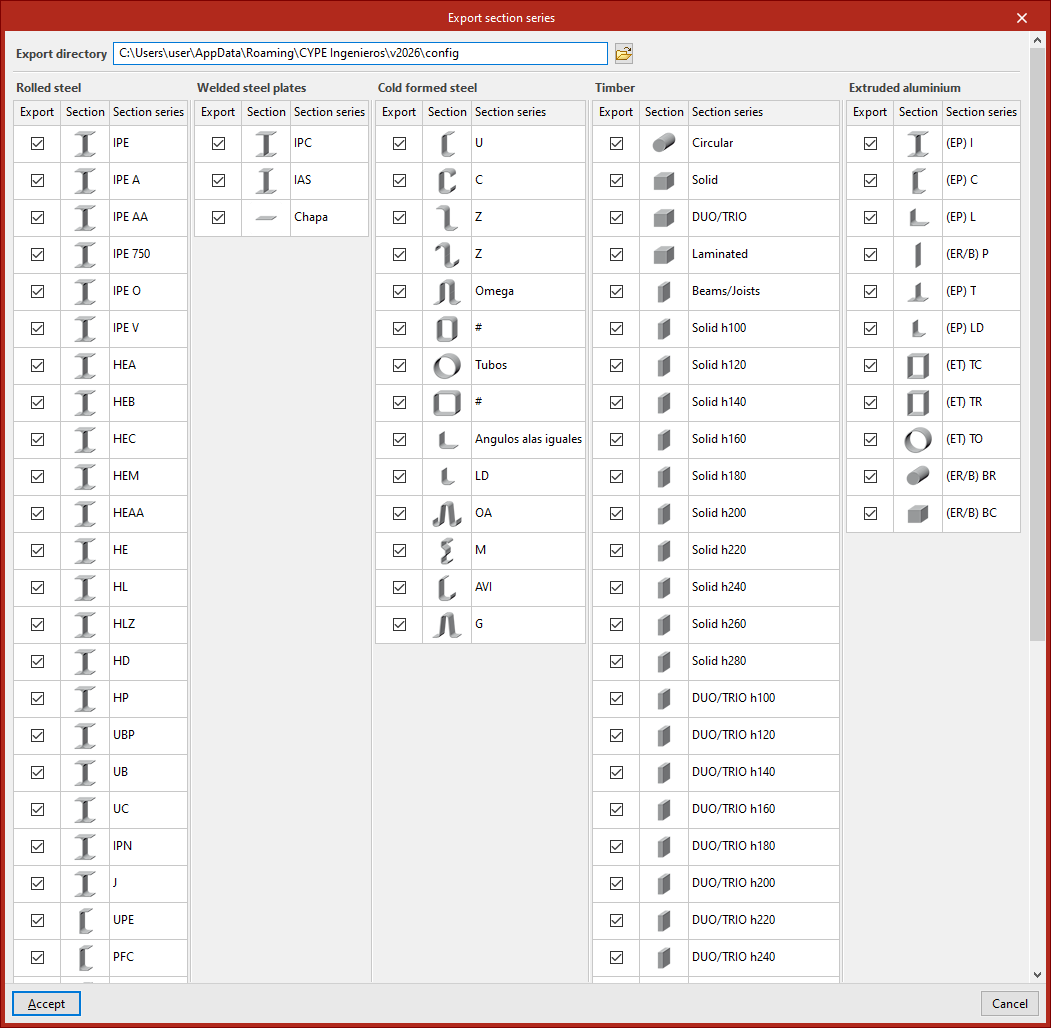Click the Chapa plate section icon
This screenshot has height=1028, width=1051.
(x=266, y=218)
